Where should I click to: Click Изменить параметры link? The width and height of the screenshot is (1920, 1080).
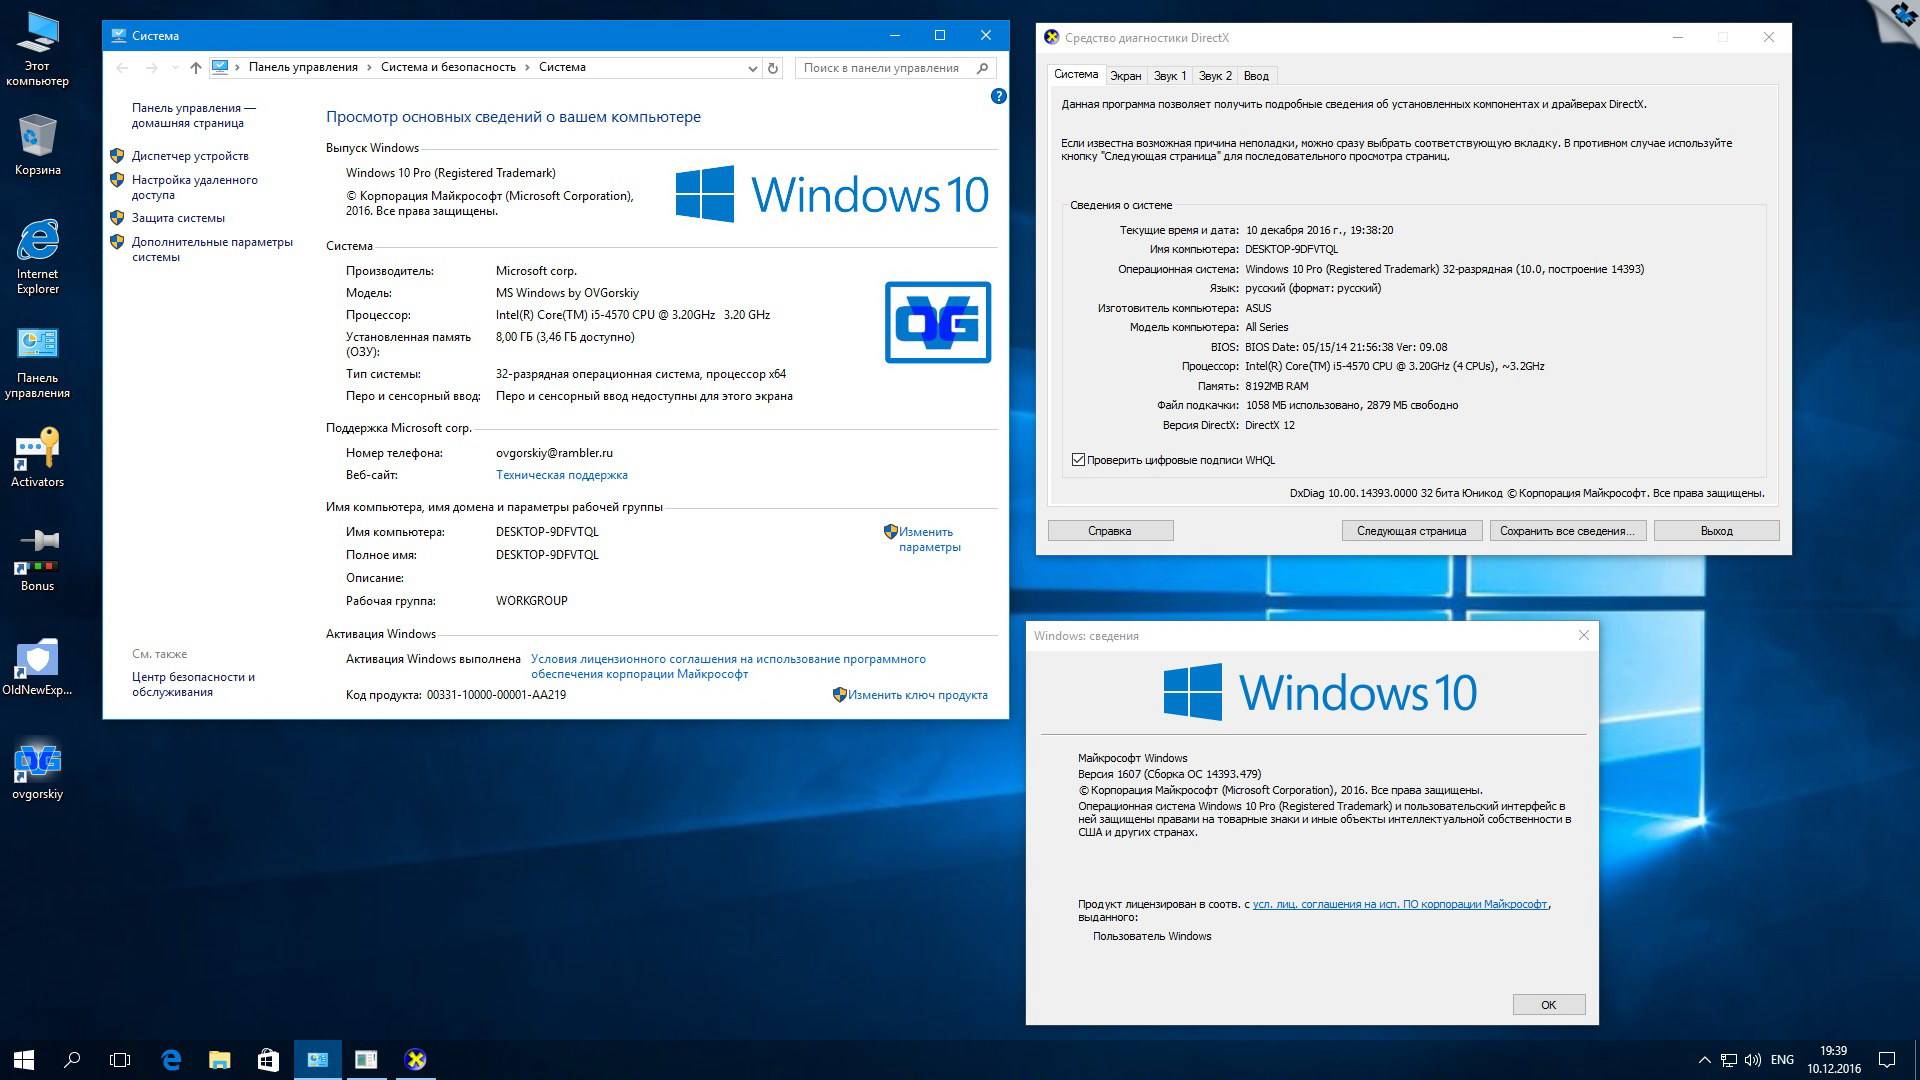(929, 539)
